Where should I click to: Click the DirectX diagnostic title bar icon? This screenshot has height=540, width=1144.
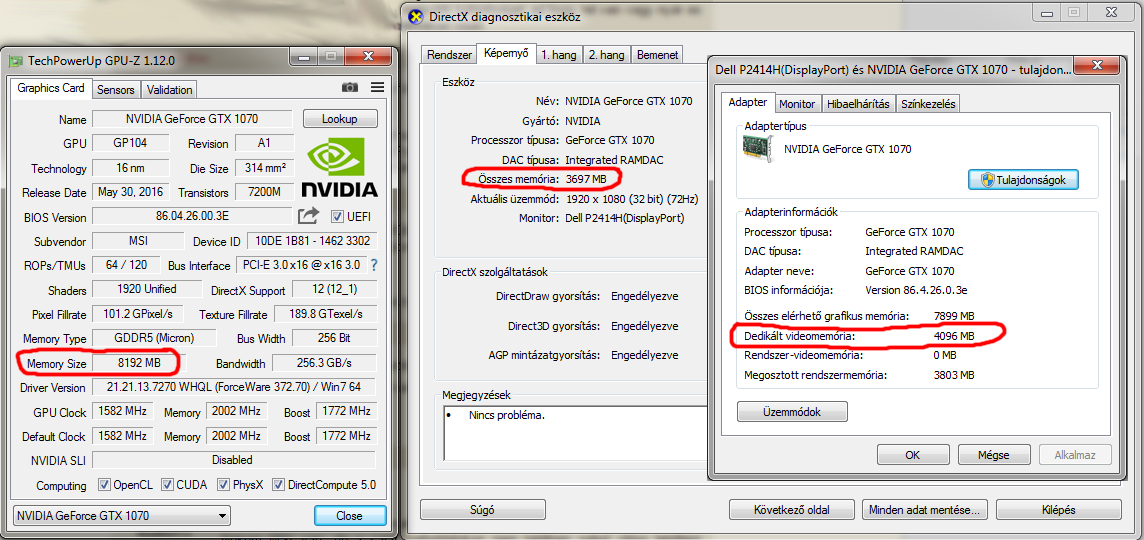point(416,15)
